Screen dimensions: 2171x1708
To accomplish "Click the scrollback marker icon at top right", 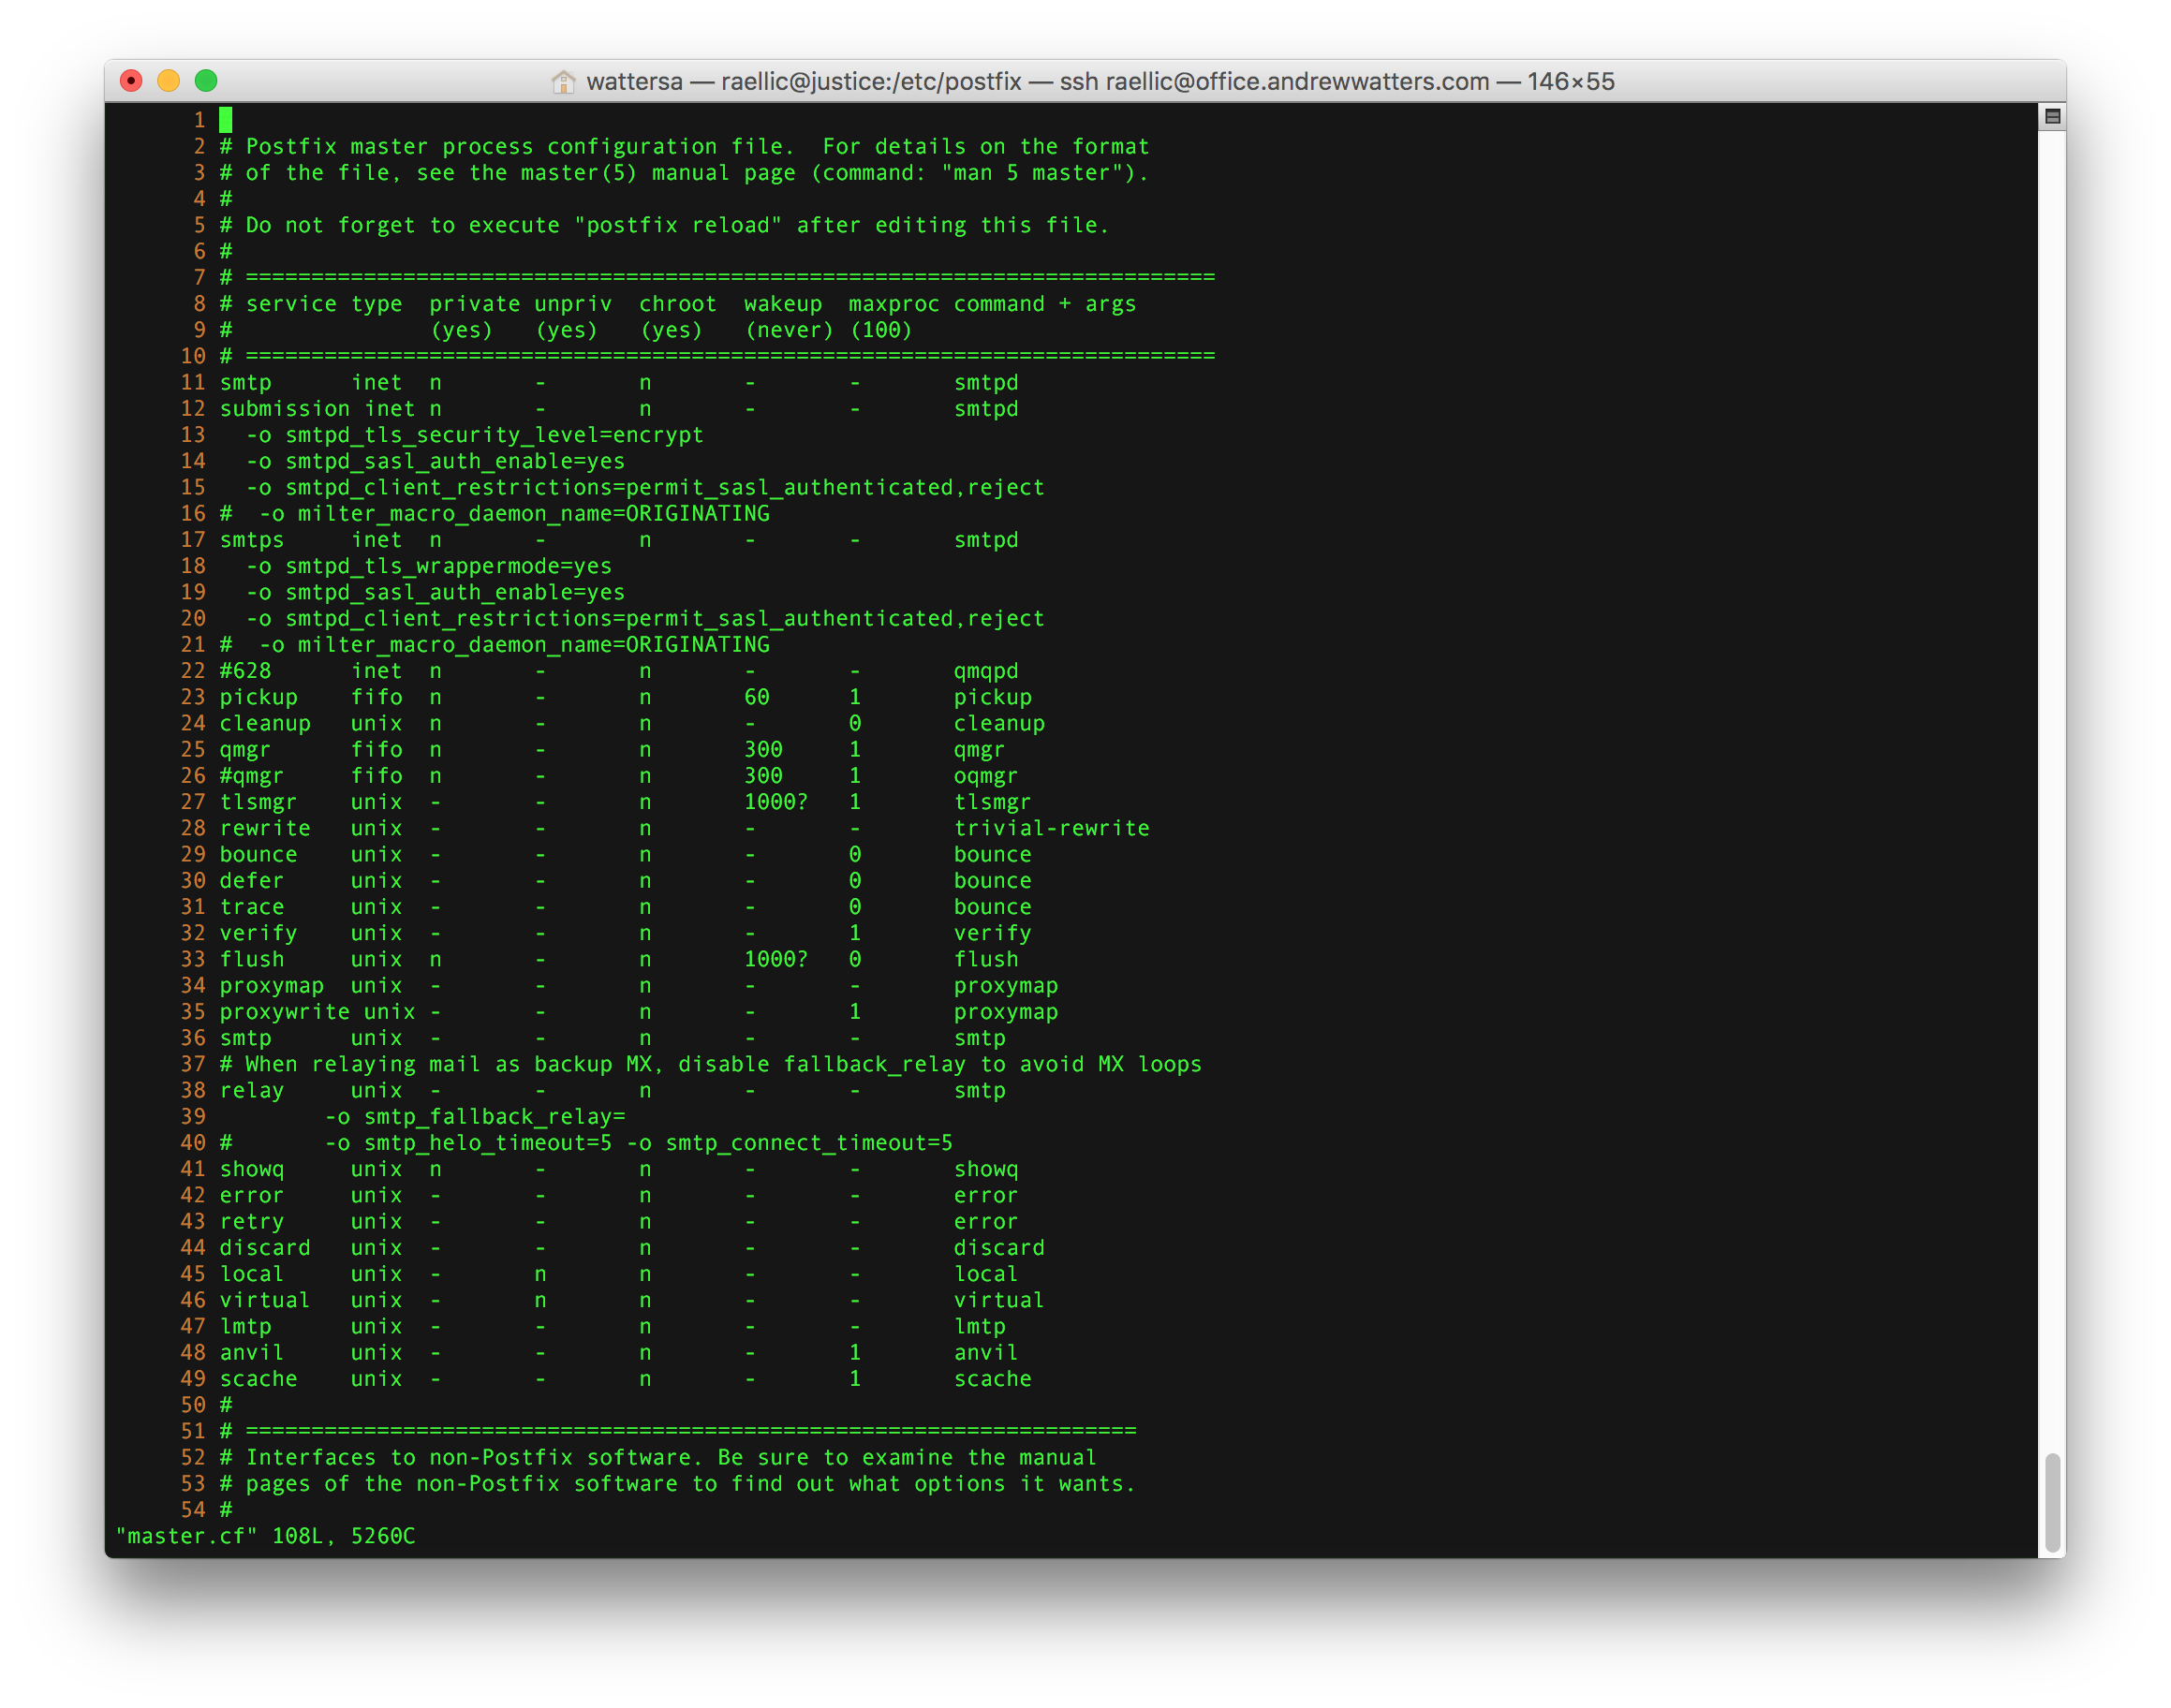I will point(2052,117).
